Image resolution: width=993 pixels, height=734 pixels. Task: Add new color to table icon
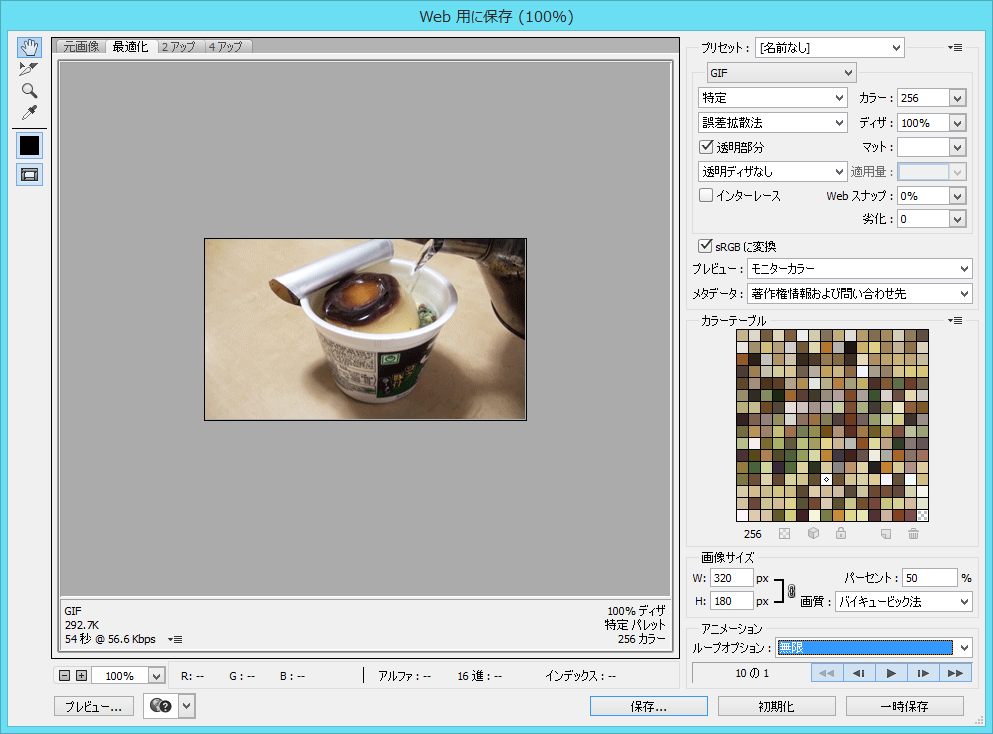[x=886, y=534]
